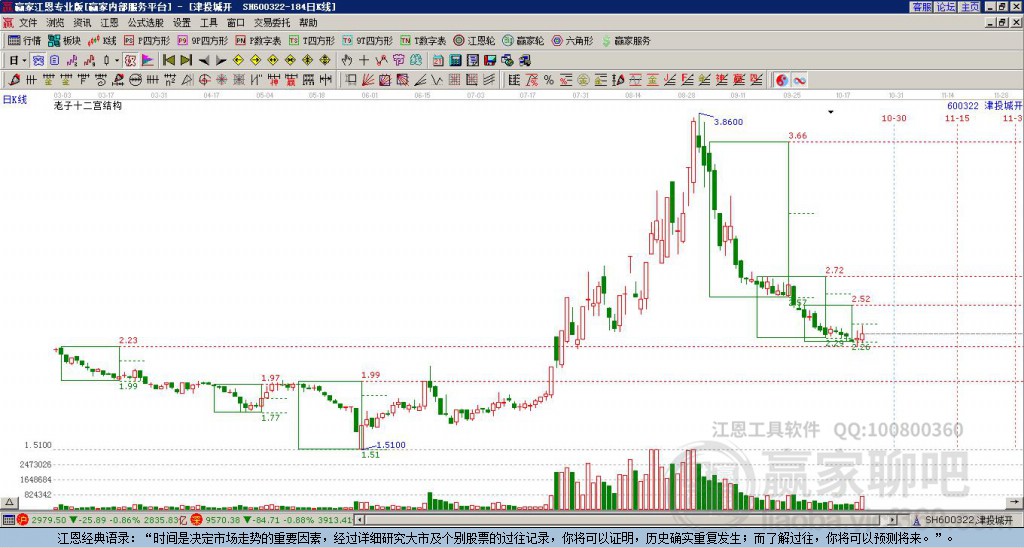
Task: Click the 10-30 date marker
Action: (894, 118)
